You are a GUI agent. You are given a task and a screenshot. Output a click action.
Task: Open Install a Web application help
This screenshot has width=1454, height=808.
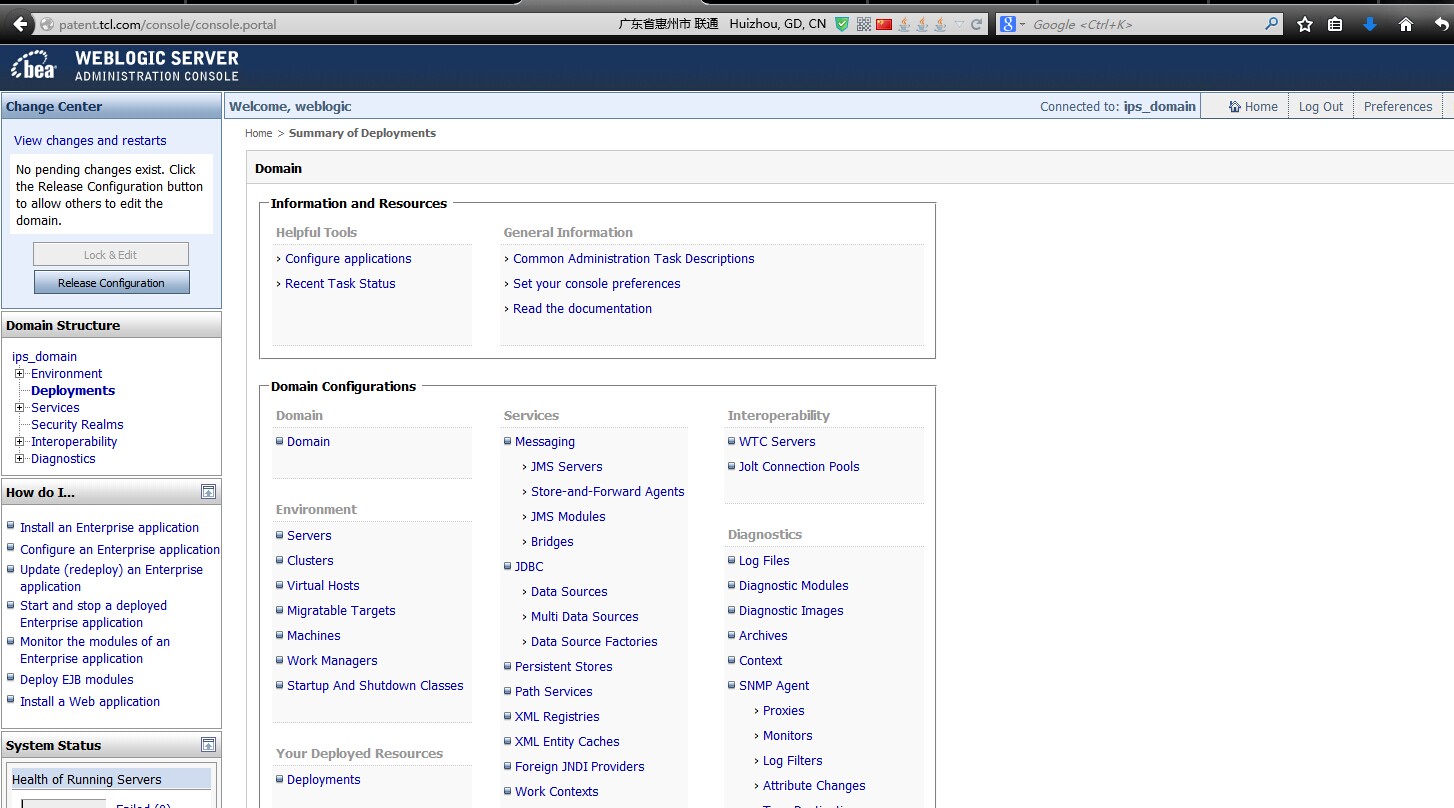(90, 702)
